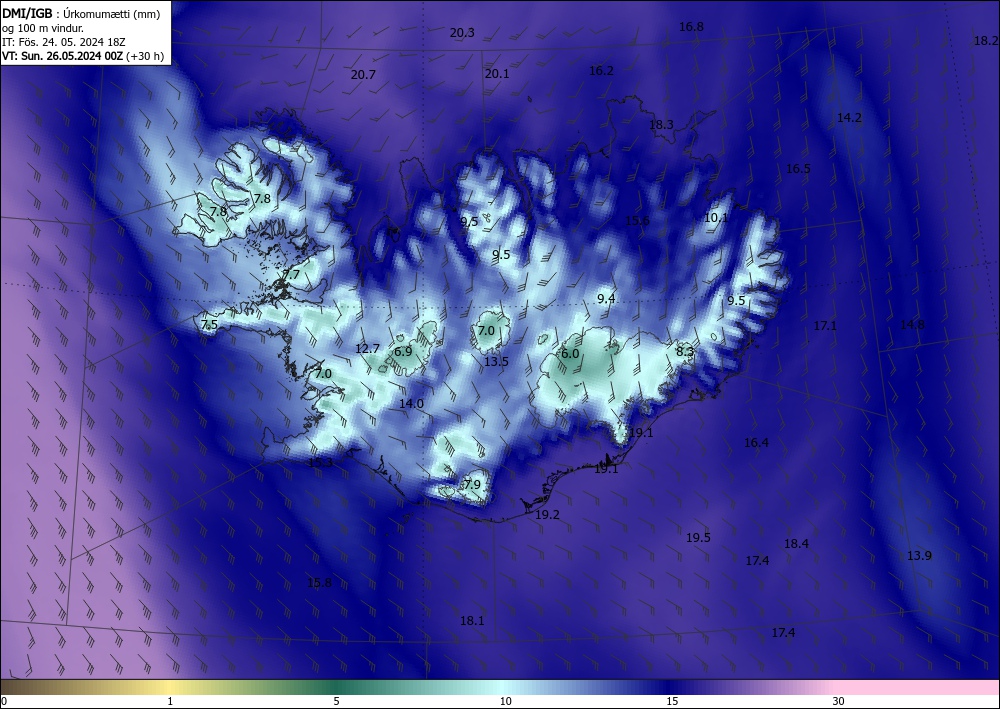
Task: Click the map value 9.4
Action: pyautogui.click(x=606, y=298)
